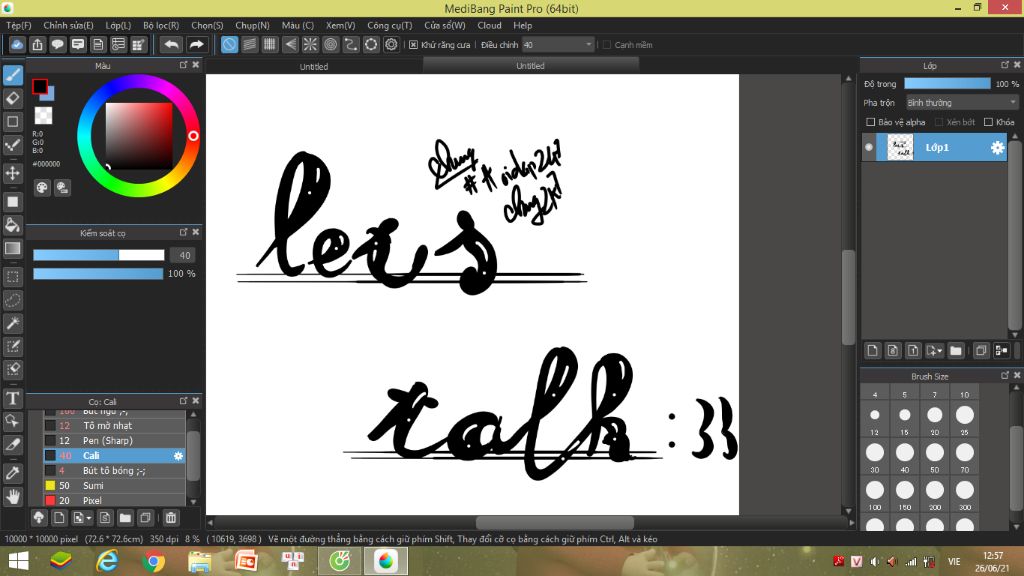The width and height of the screenshot is (1024, 576).
Task: Toggle the Canh mềm checkbox
Action: coord(607,45)
